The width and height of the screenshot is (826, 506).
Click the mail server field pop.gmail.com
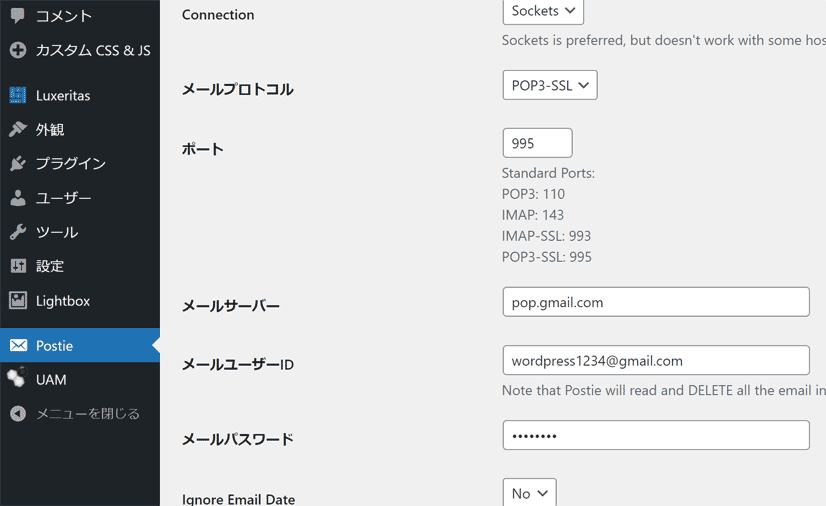point(656,302)
